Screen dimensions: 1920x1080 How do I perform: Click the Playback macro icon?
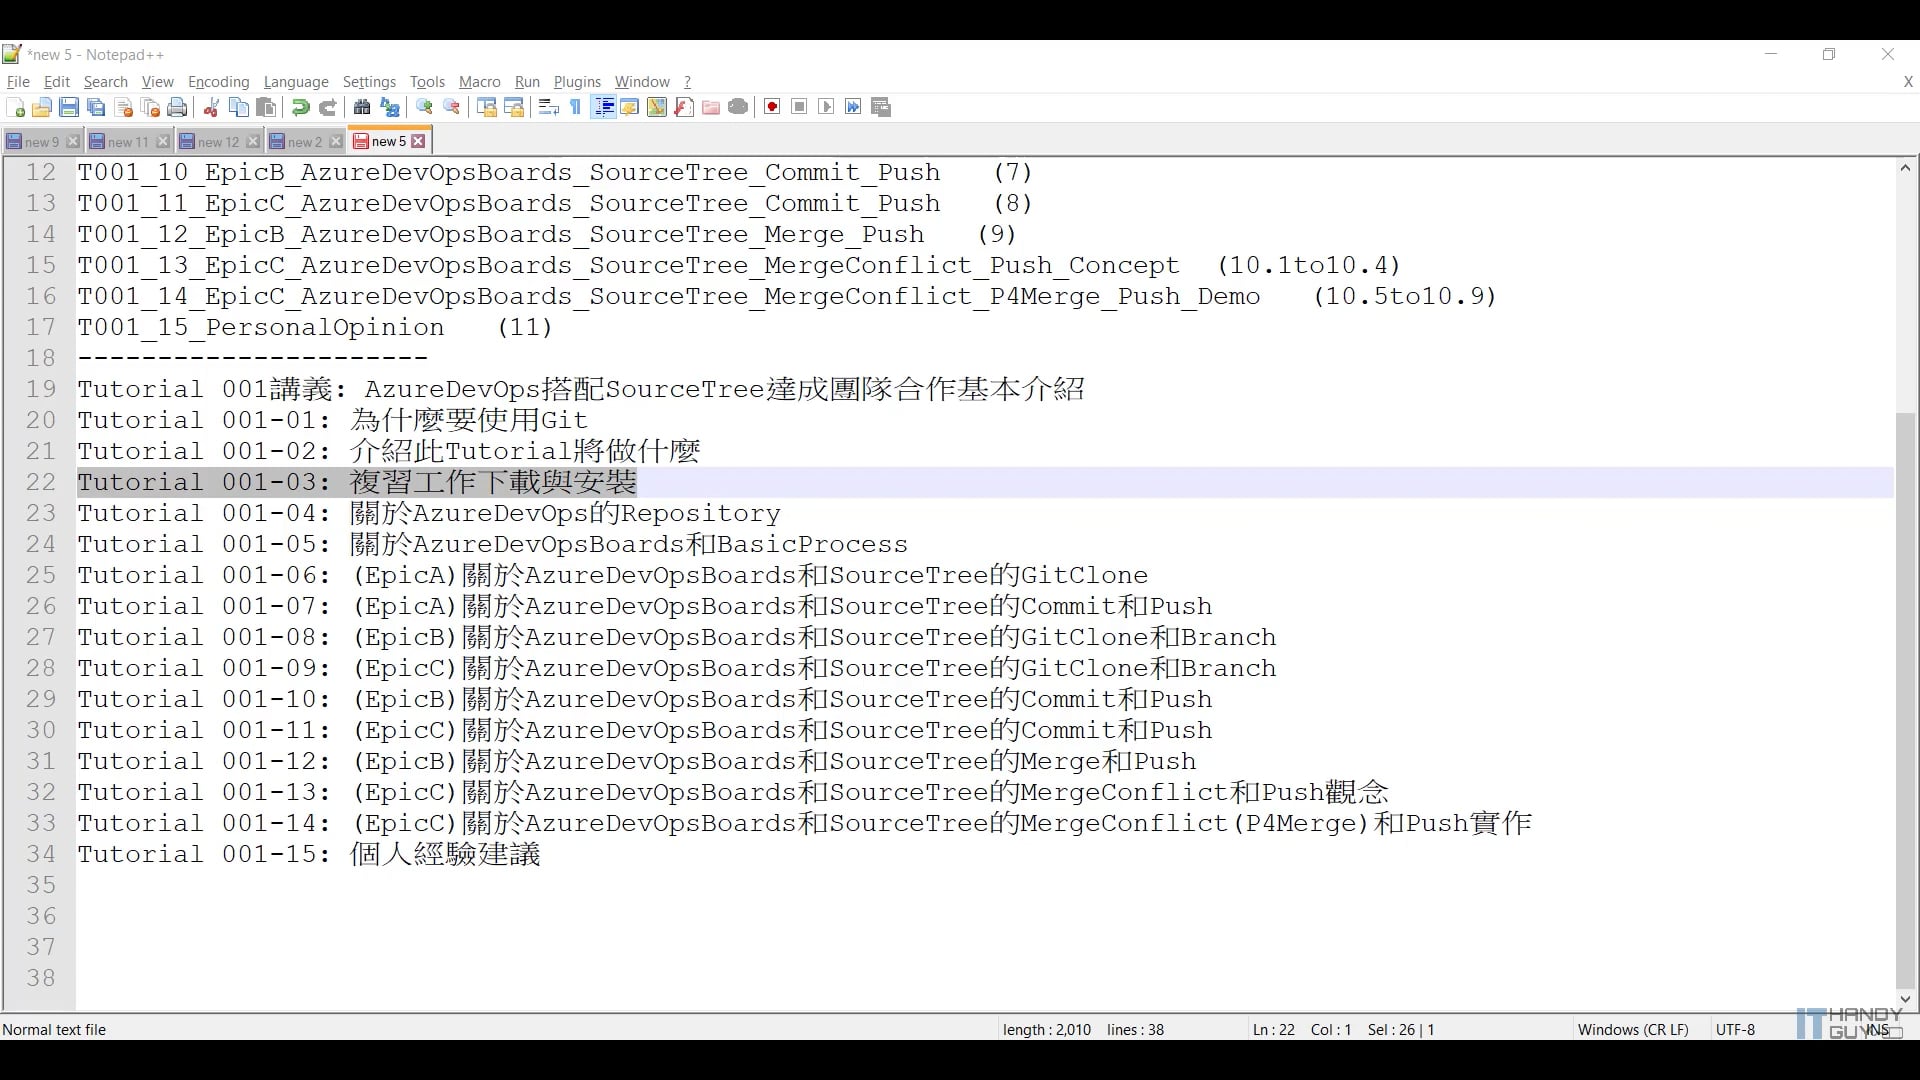pyautogui.click(x=826, y=108)
